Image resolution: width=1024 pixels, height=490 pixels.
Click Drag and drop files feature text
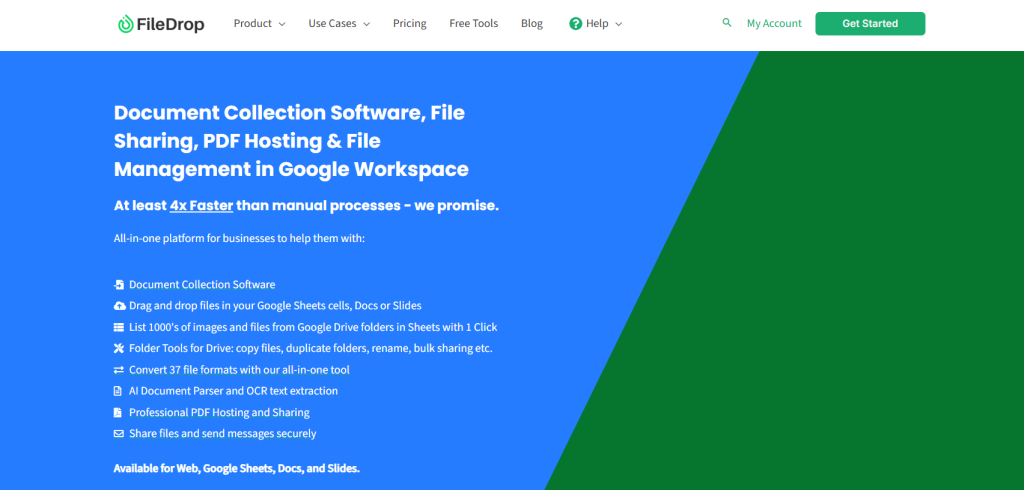(276, 306)
